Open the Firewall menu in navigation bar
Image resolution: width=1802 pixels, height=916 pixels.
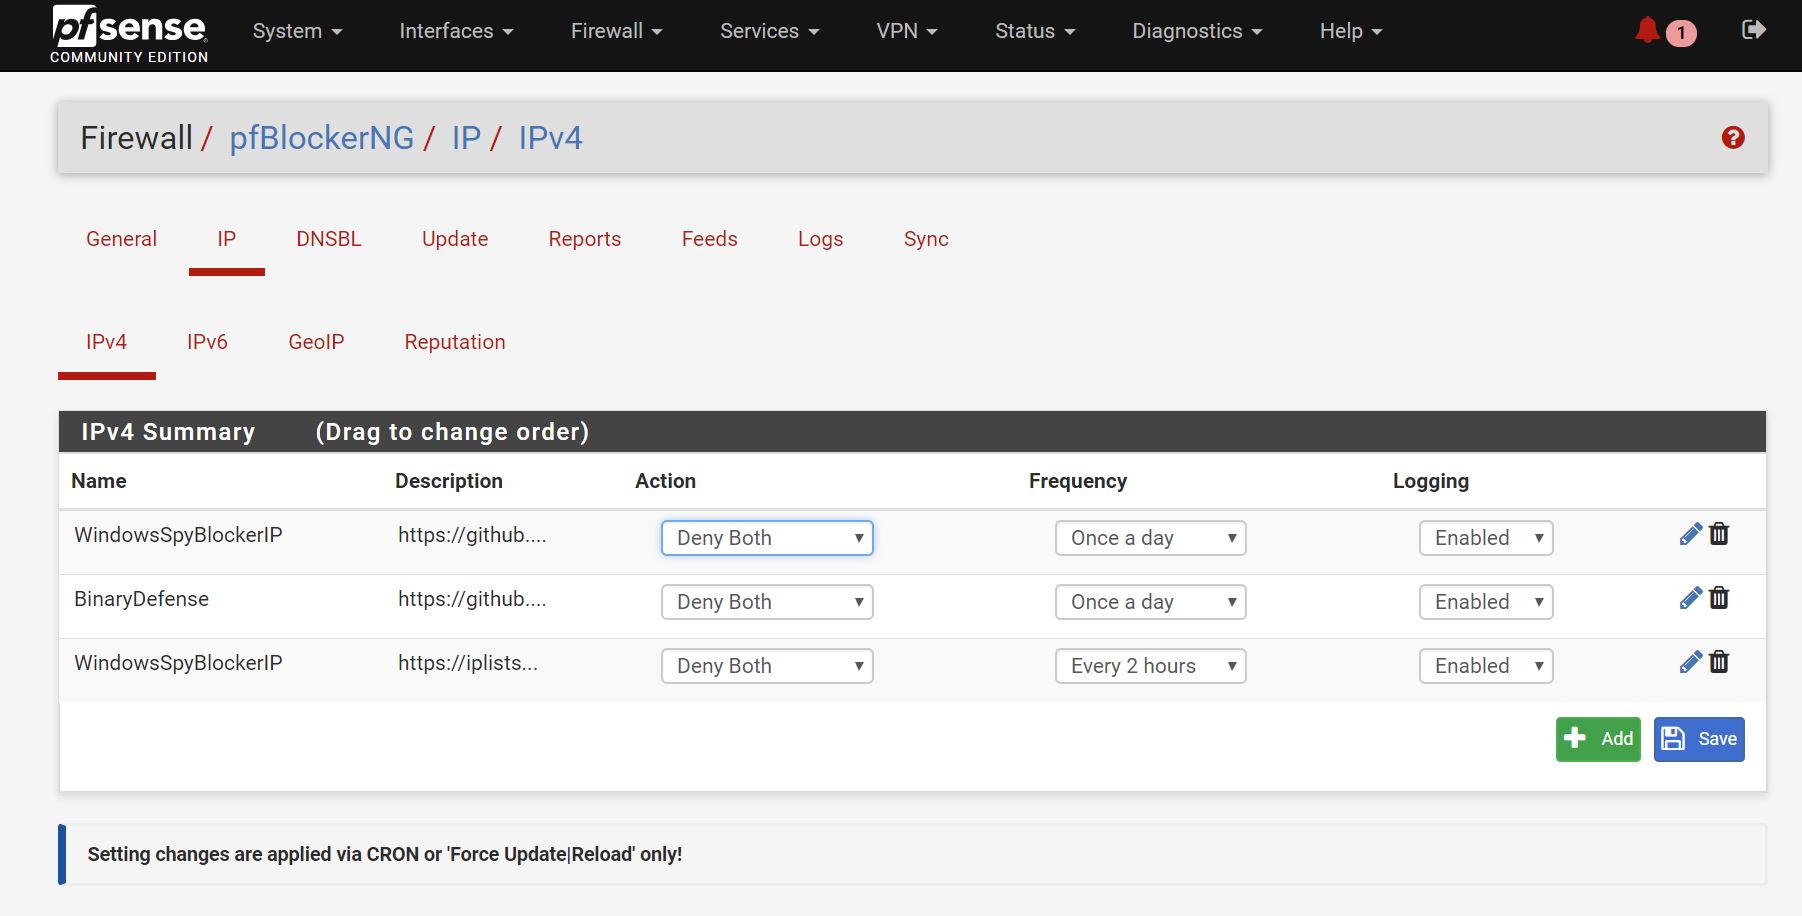616,31
